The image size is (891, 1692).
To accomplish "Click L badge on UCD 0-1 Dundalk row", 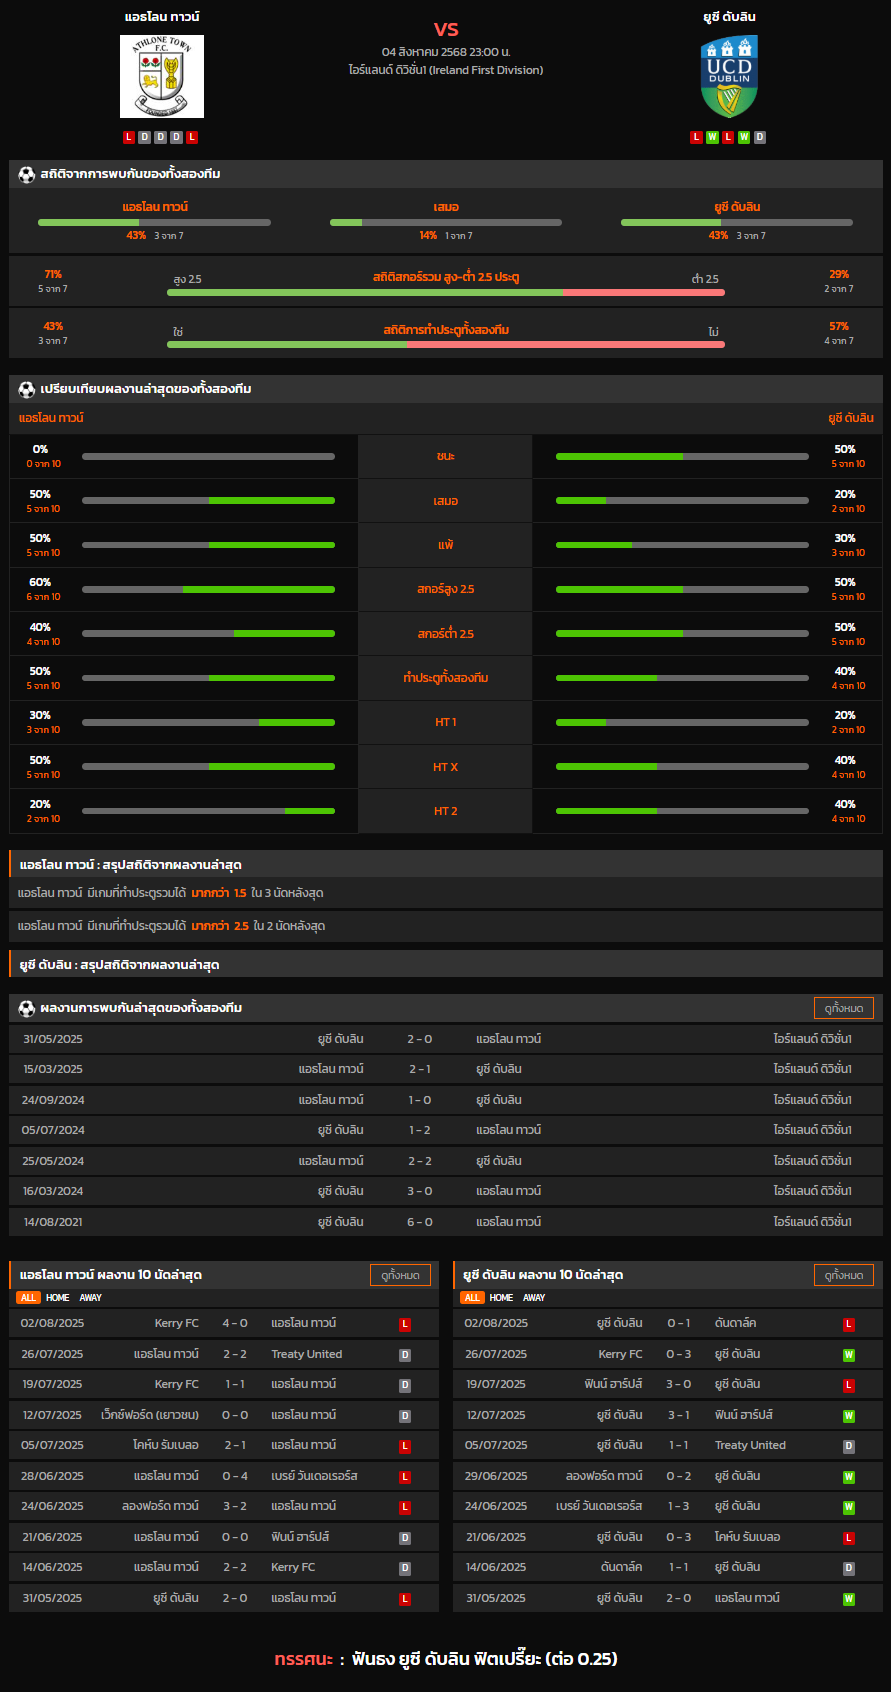I will 849,1324.
